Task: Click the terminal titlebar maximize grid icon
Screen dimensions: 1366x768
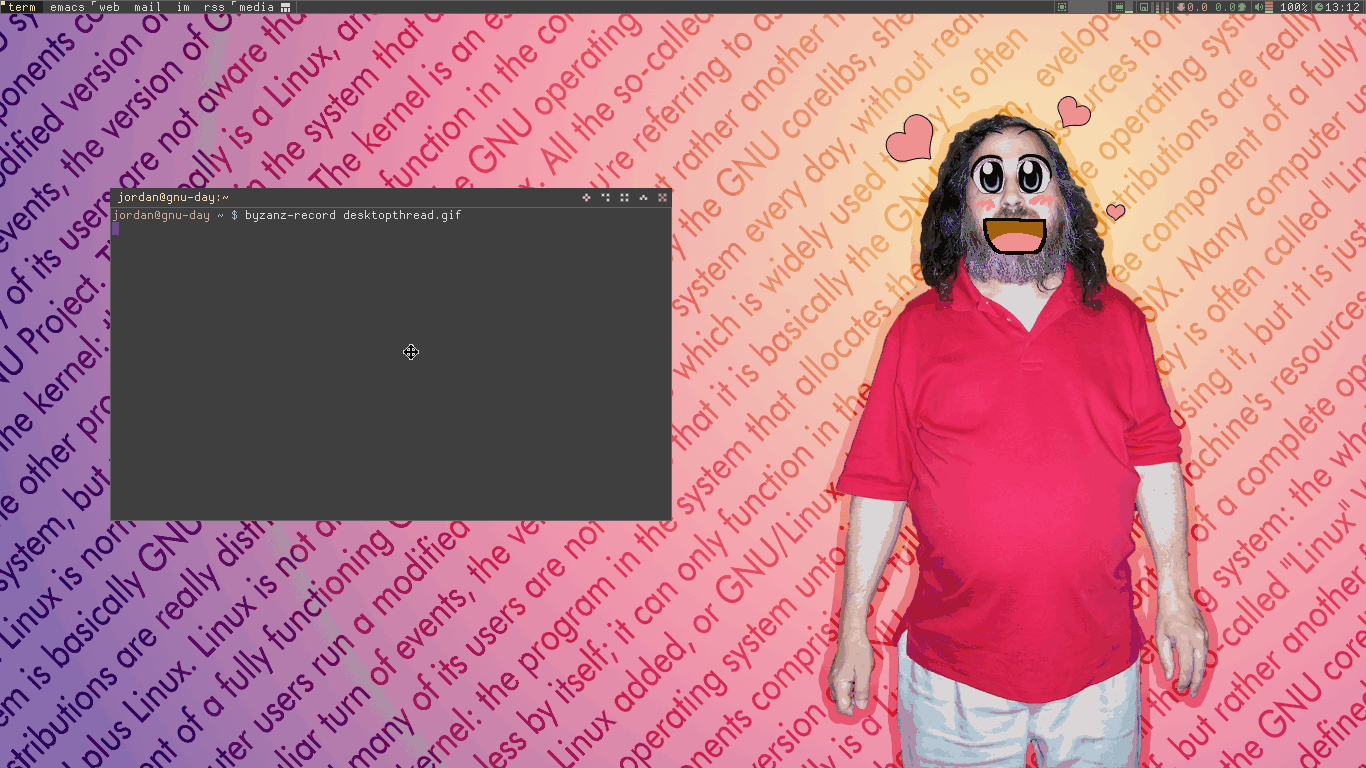Action: point(625,198)
